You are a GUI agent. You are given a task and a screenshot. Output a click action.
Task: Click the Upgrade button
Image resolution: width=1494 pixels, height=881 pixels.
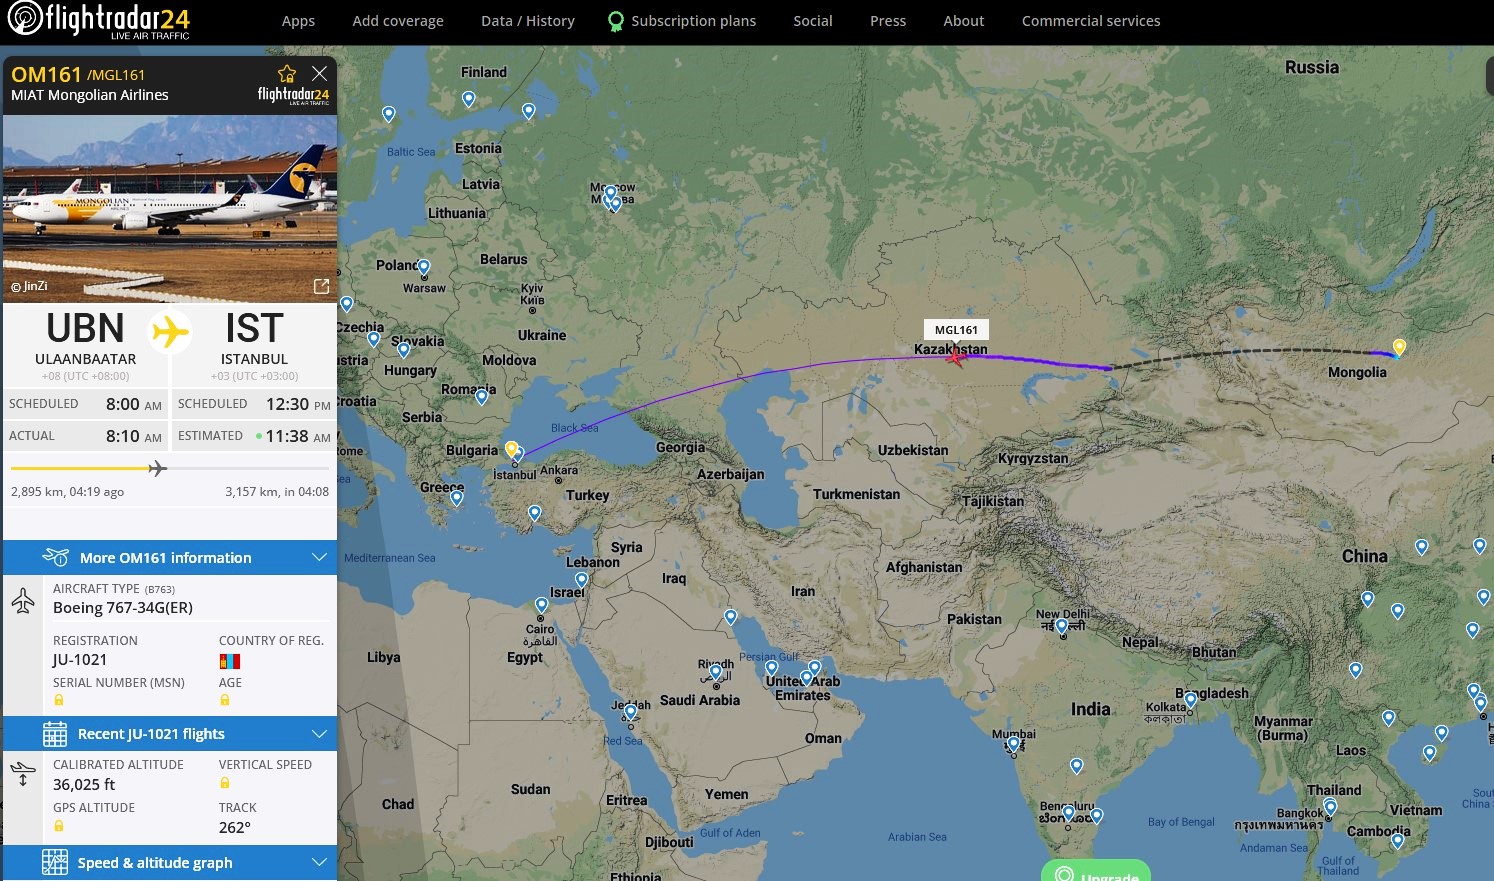(1096, 872)
